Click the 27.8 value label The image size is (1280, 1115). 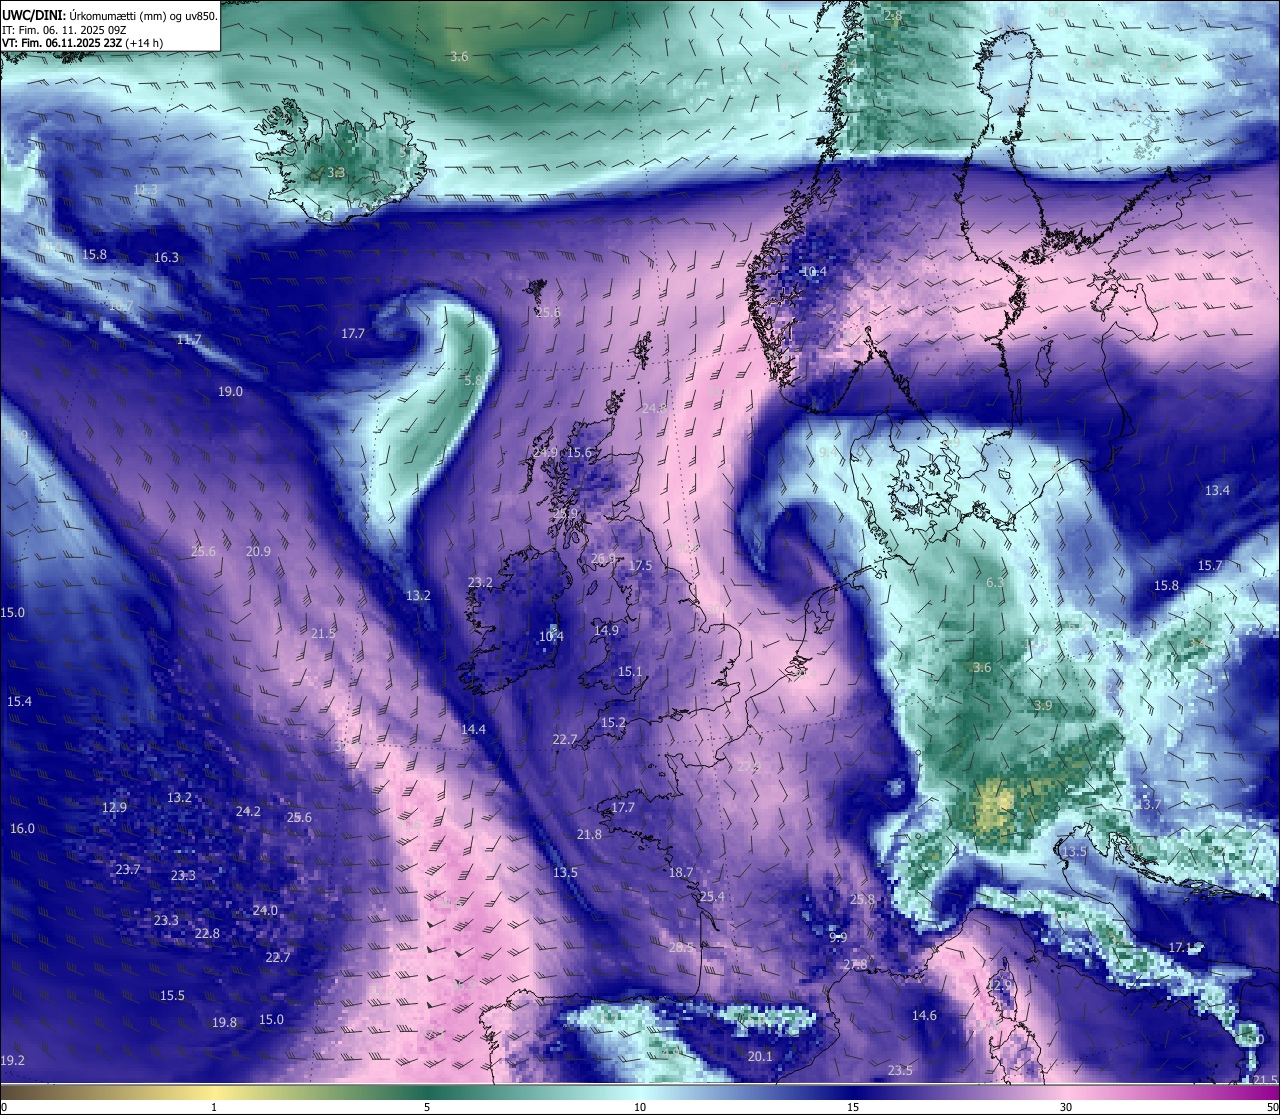pos(855,965)
